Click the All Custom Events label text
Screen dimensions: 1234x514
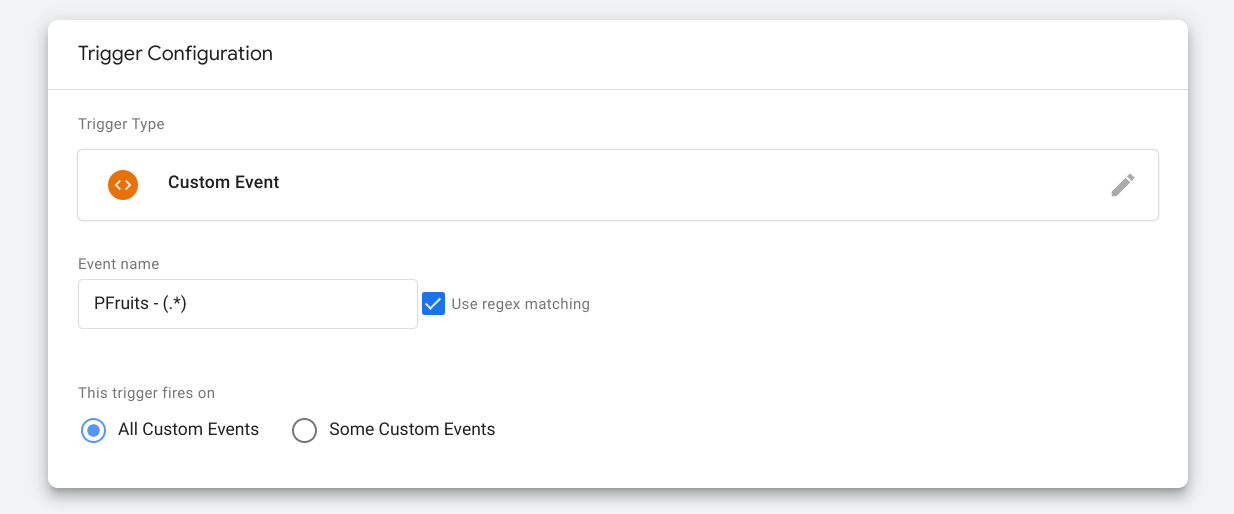point(188,429)
